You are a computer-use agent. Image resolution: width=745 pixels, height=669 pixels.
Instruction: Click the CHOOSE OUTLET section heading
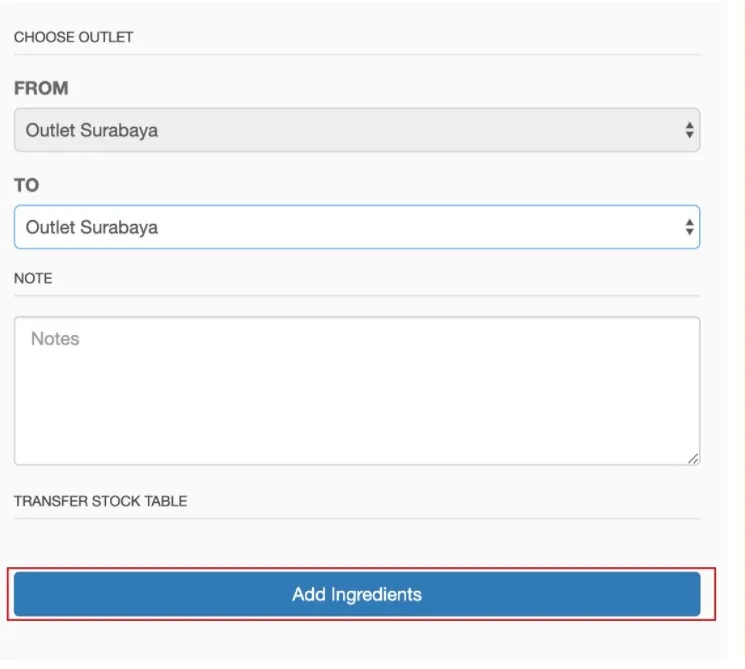(73, 37)
